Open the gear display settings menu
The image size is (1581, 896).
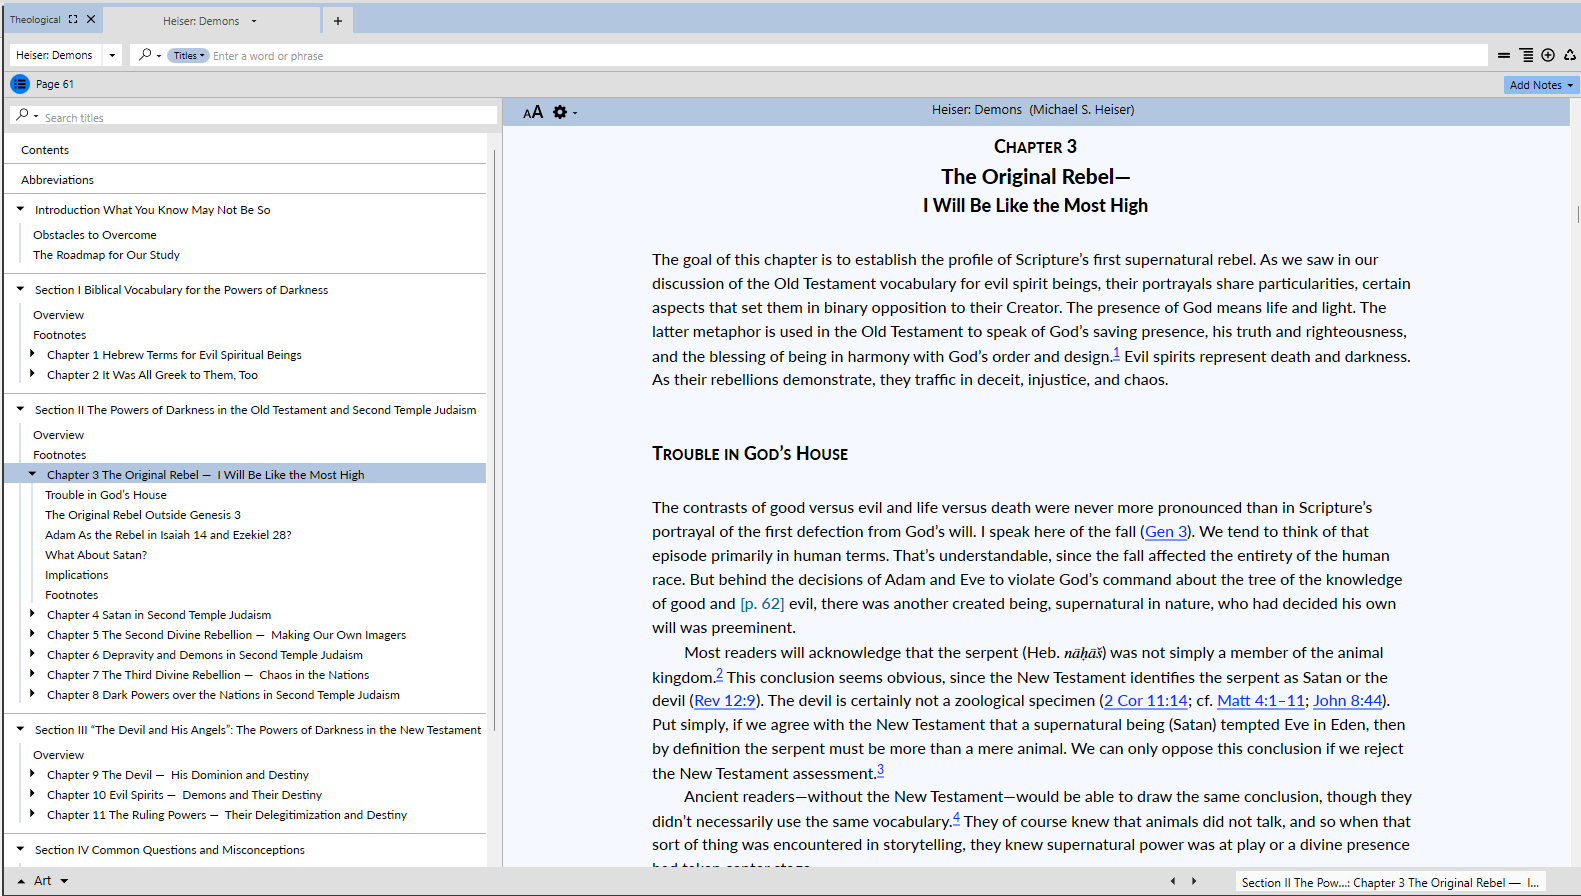point(560,112)
